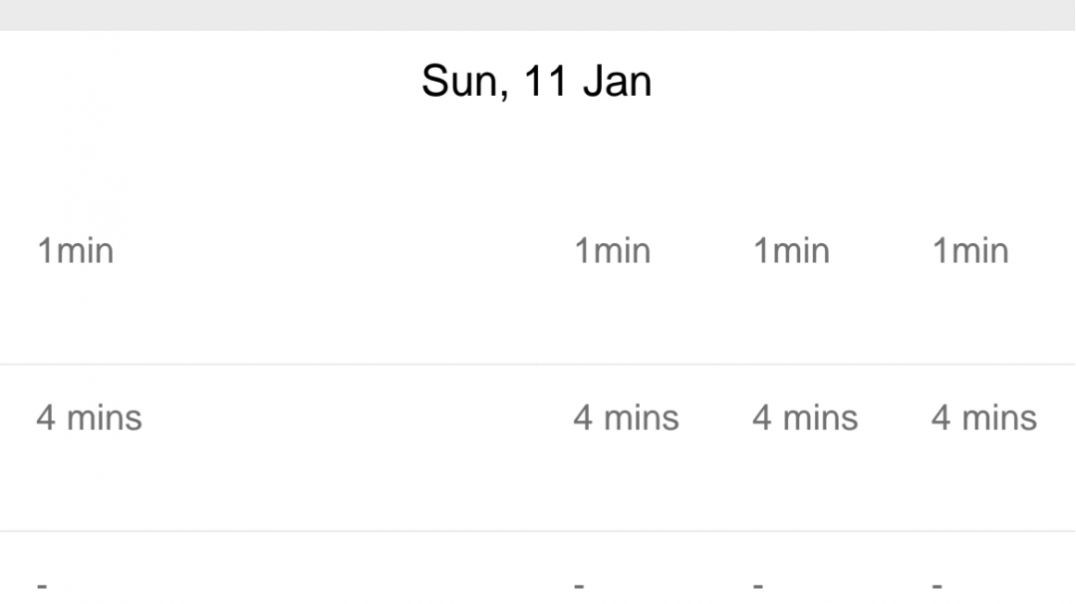Viewport: 1076px width, 604px height.
Task: Select the month Jan in the date heading
Action: tap(617, 81)
